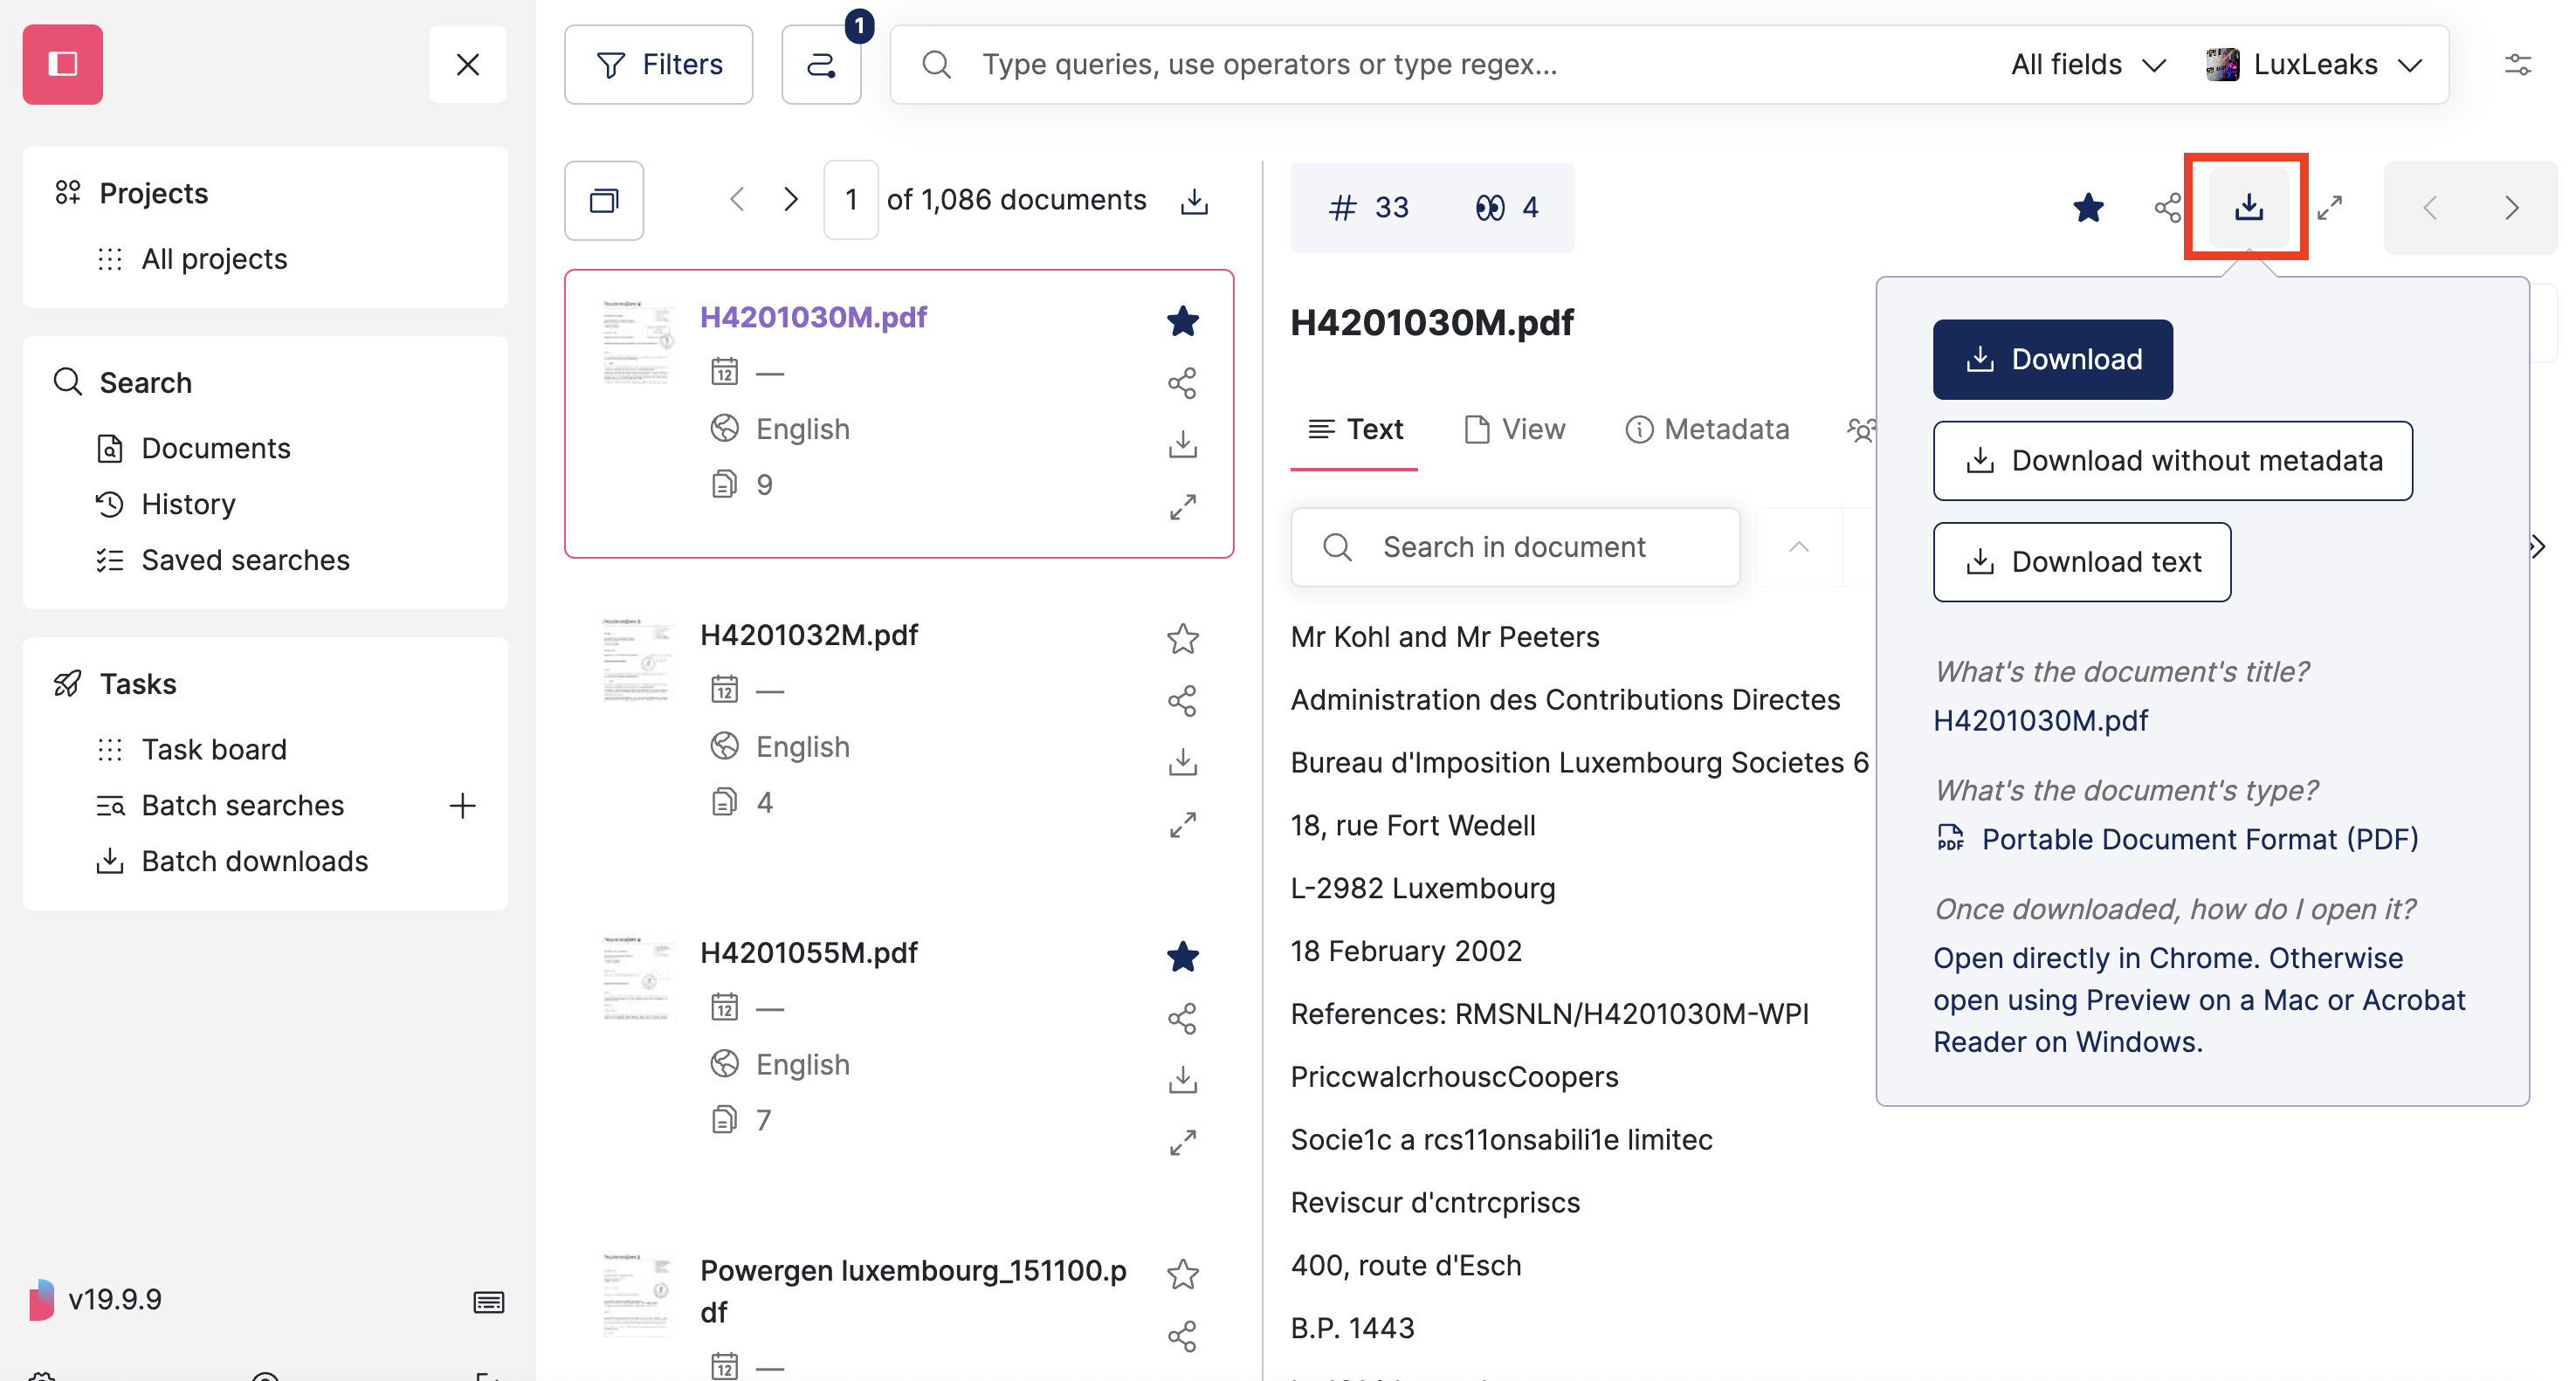Collapse the Search in document panel chevron
Screen dimensions: 2576x1381
coord(1798,547)
